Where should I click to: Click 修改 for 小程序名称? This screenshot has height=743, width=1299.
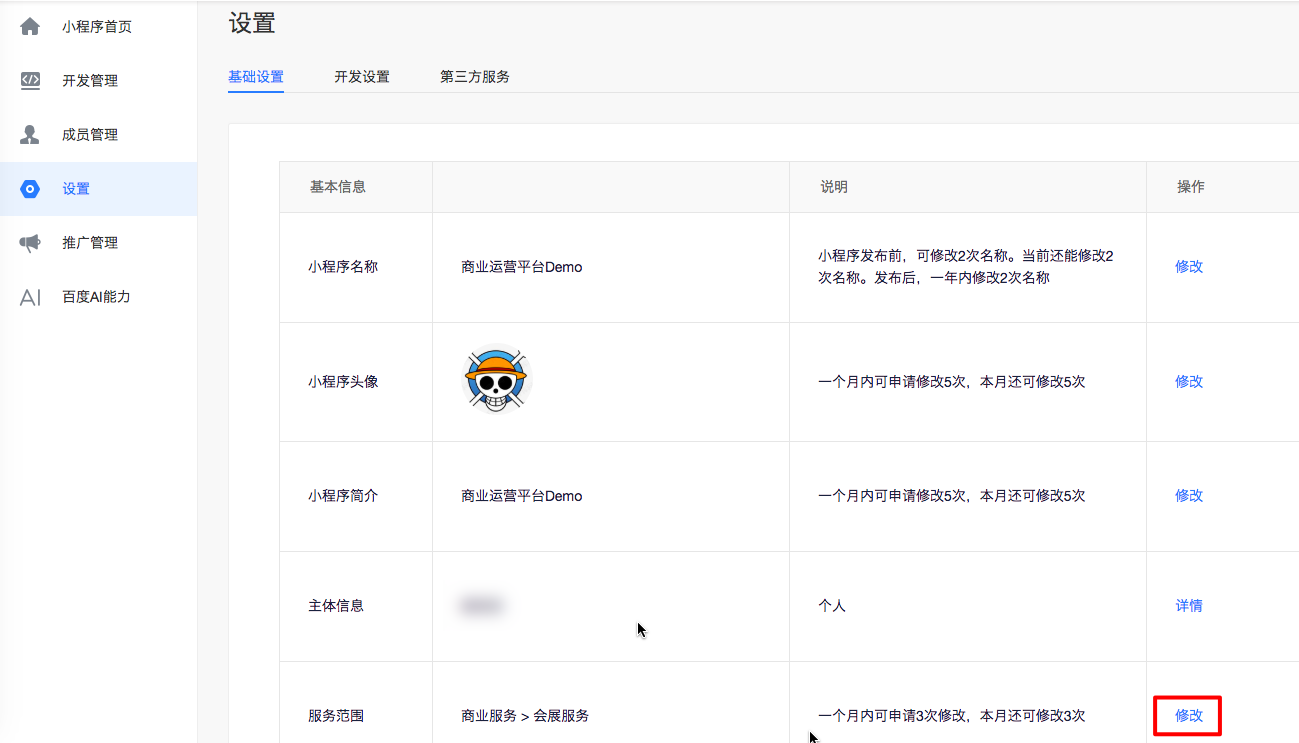[1189, 267]
